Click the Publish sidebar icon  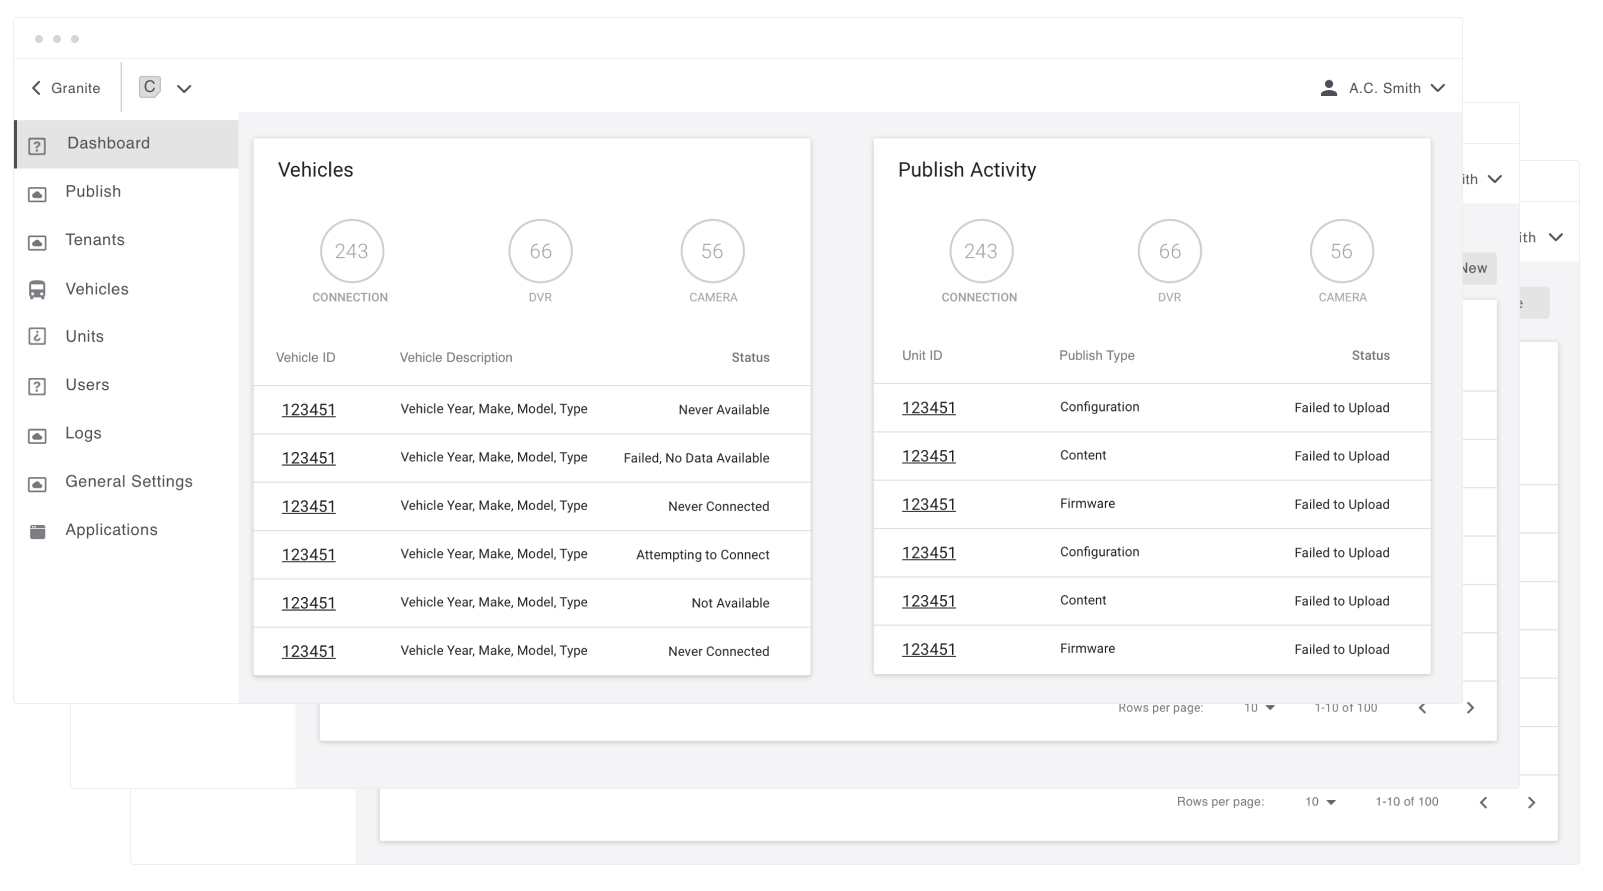click(37, 194)
